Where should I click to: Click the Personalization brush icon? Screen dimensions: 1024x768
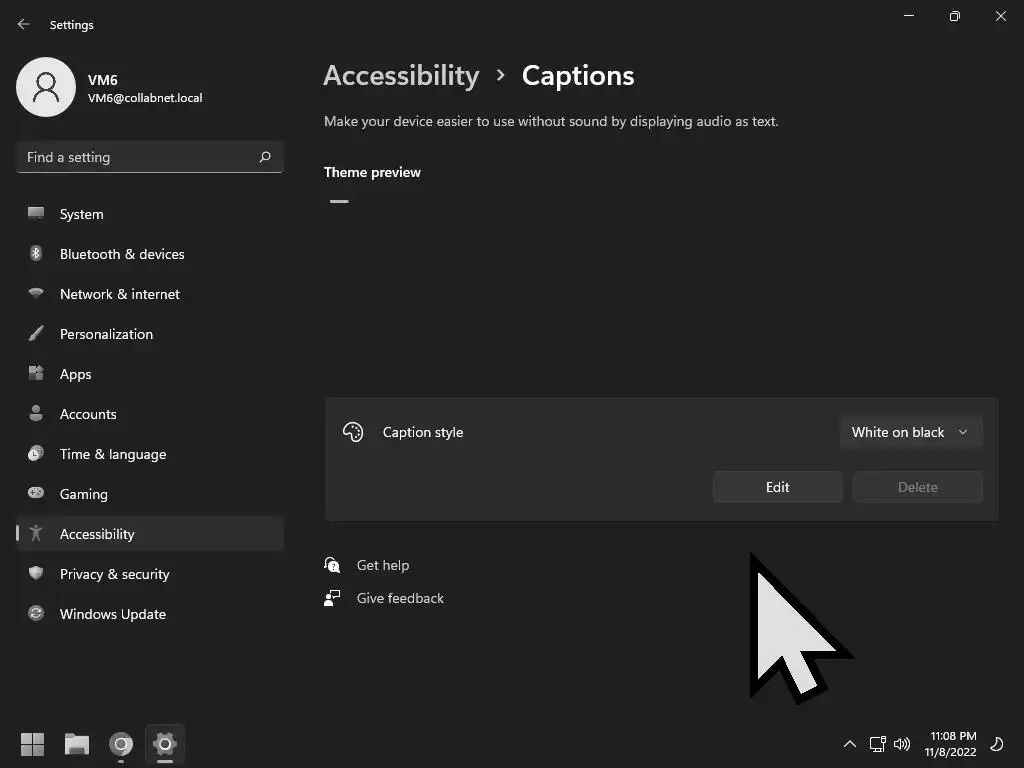[x=36, y=334]
